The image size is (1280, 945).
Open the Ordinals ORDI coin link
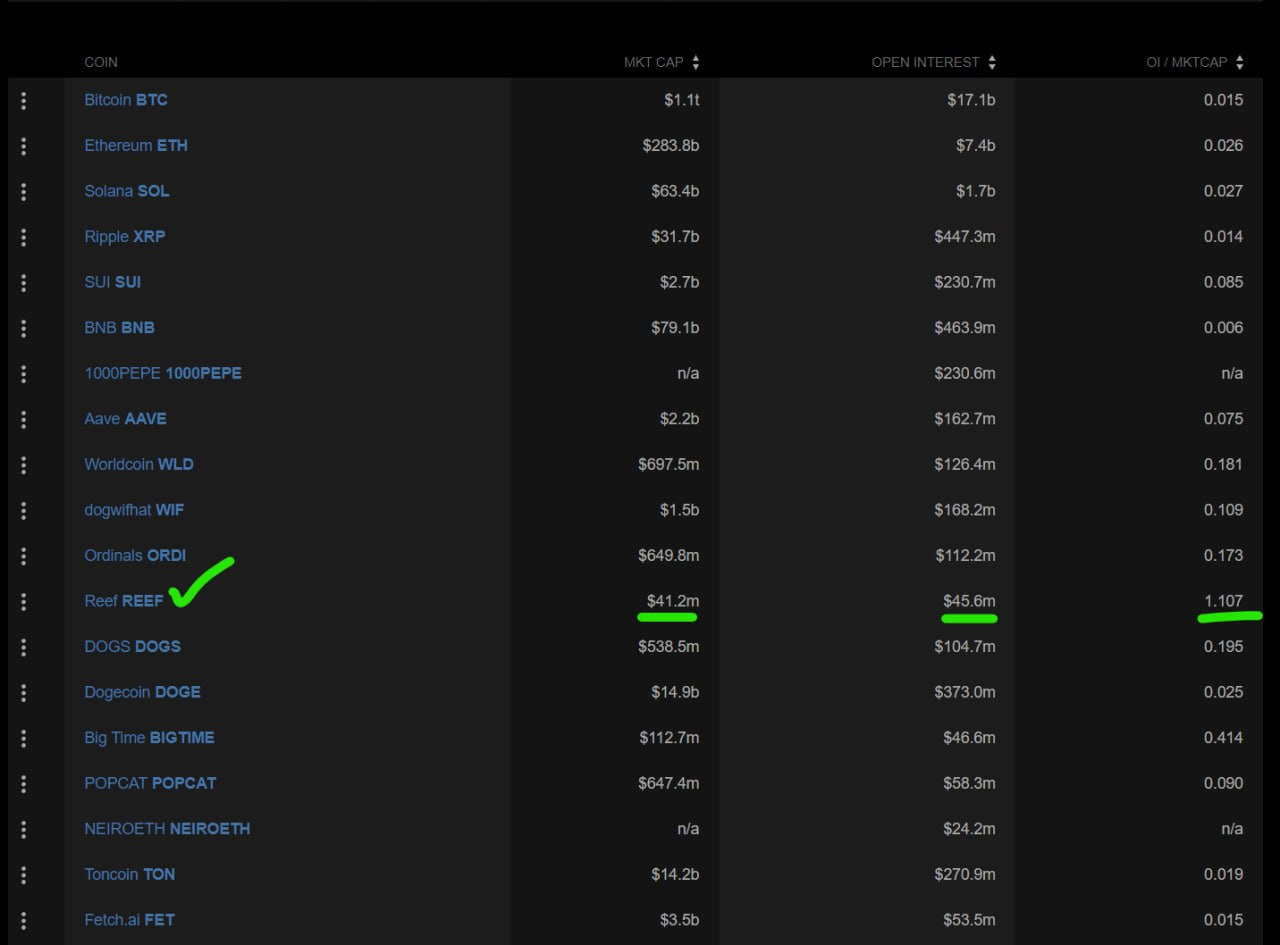pyautogui.click(x=135, y=555)
